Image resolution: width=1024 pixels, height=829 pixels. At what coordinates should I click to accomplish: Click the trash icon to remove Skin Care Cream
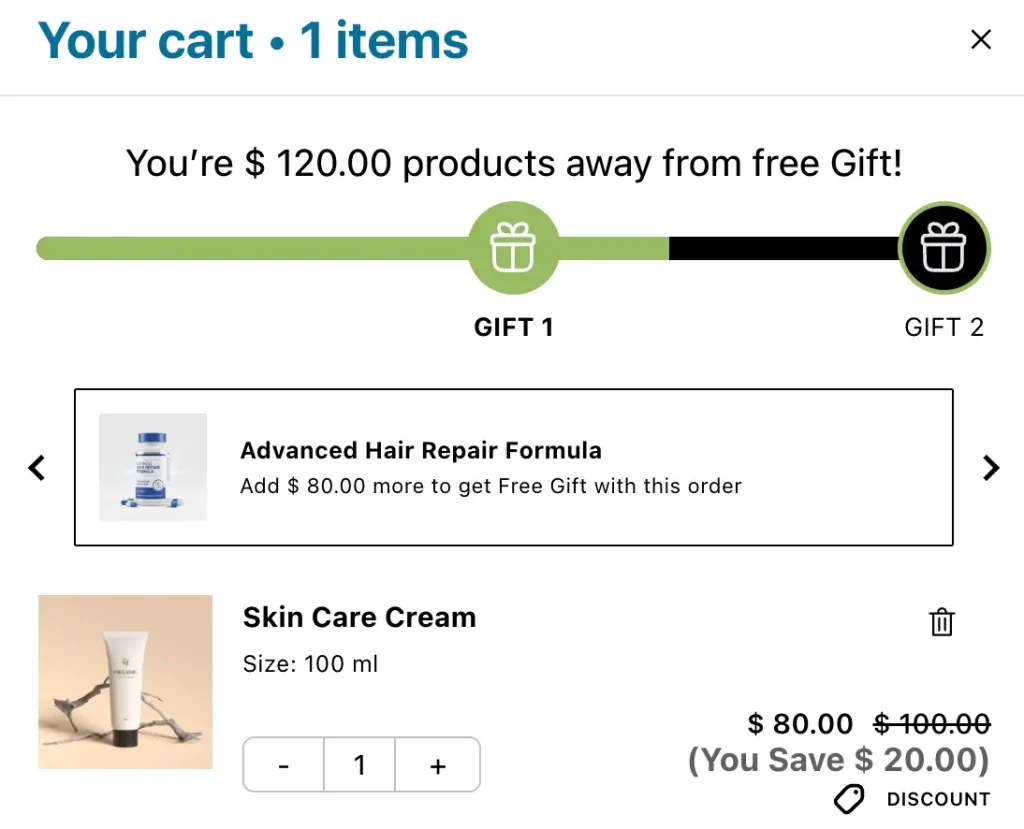[x=941, y=622]
